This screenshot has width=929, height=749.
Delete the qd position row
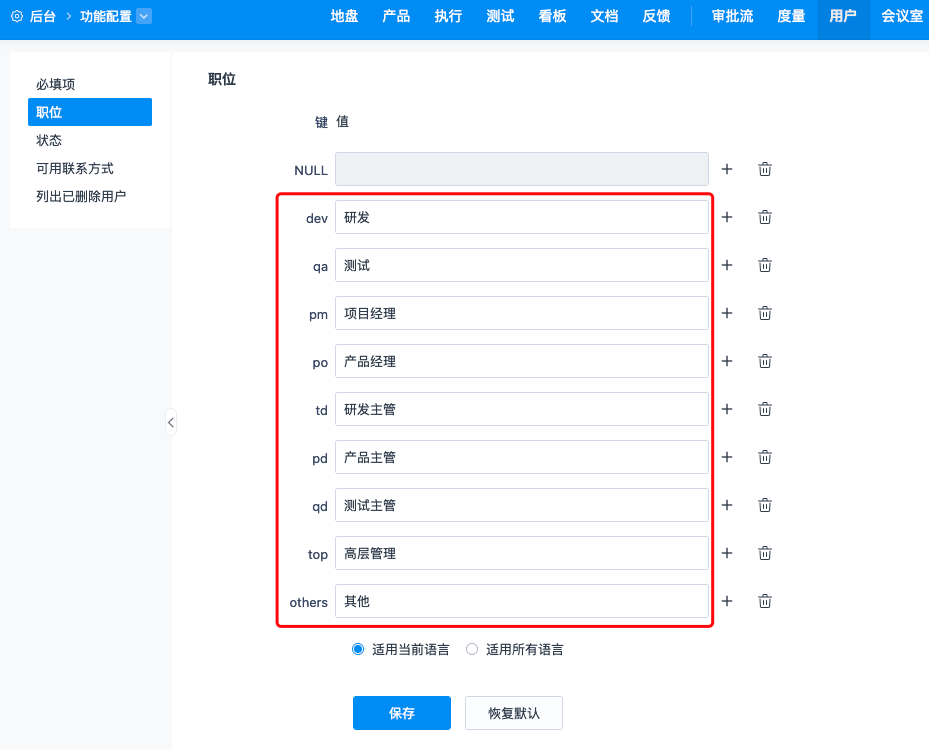(x=765, y=505)
